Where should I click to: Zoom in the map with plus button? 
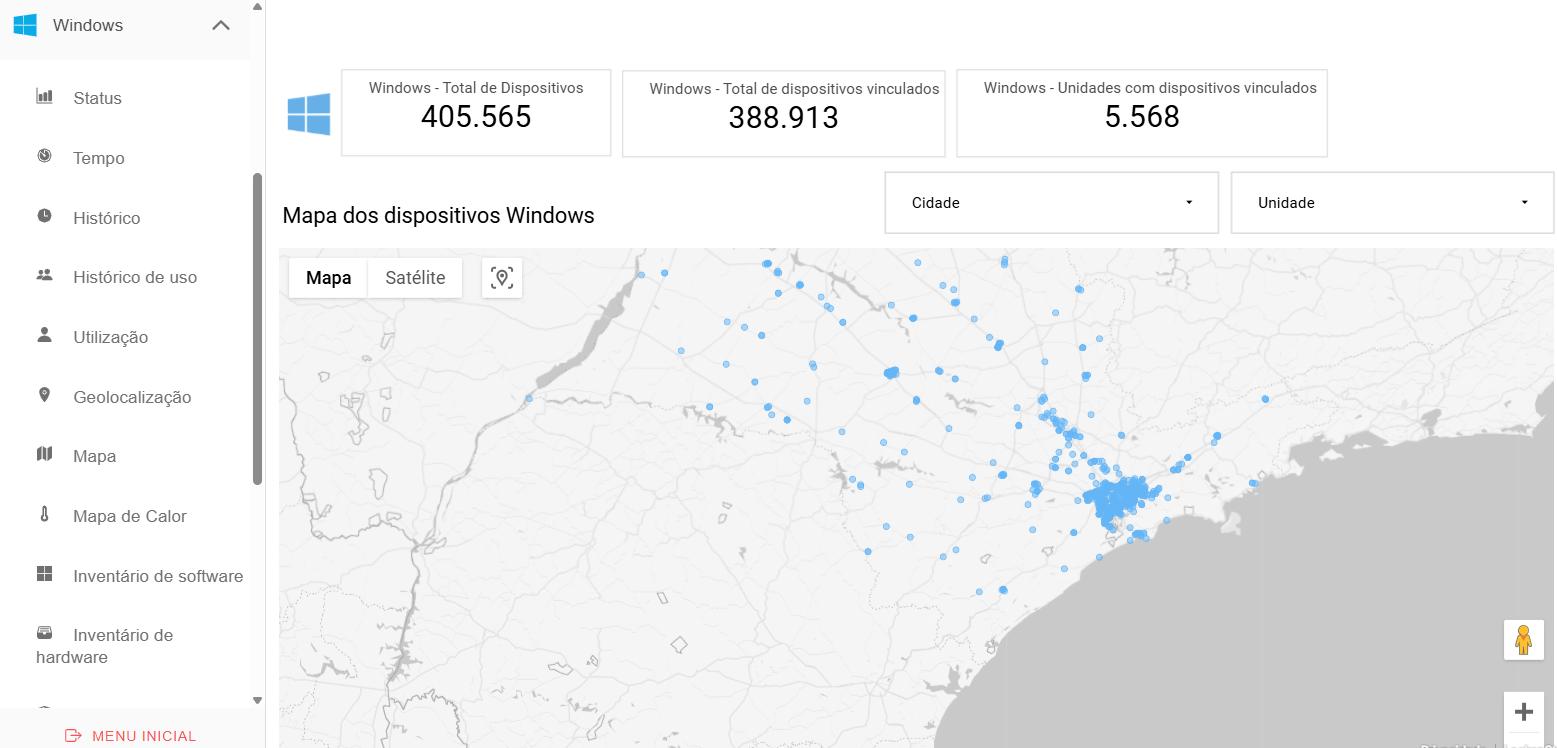coord(1523,712)
